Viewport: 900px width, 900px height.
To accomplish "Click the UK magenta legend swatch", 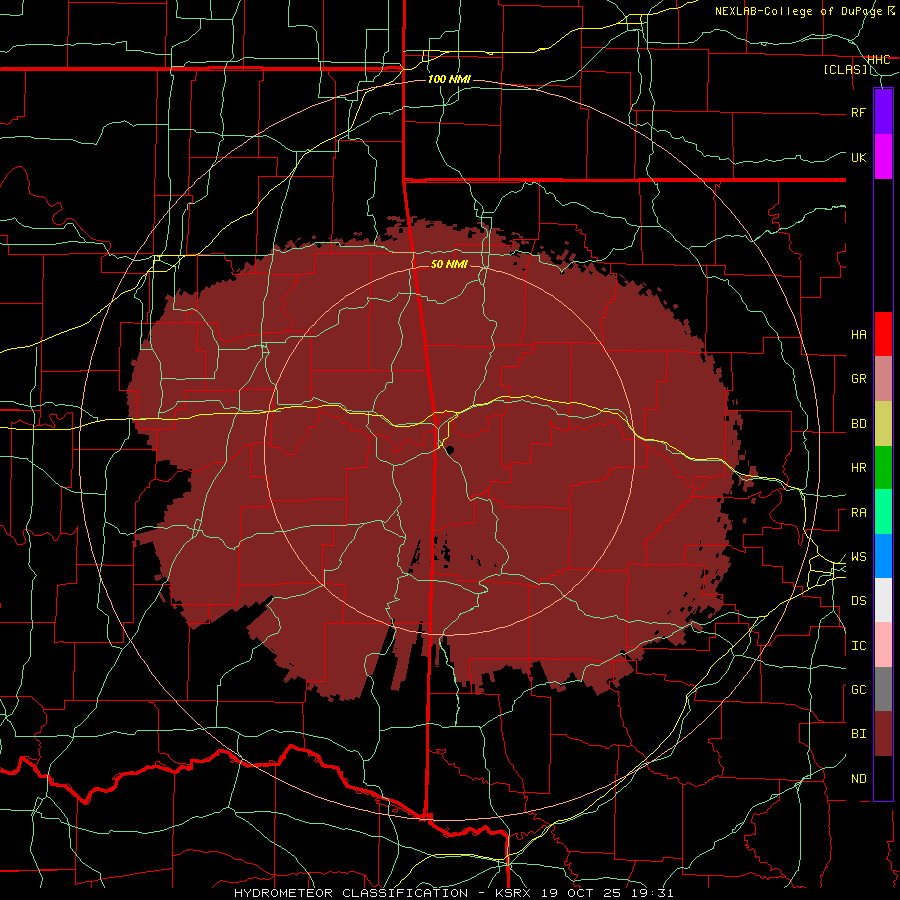I will (883, 157).
